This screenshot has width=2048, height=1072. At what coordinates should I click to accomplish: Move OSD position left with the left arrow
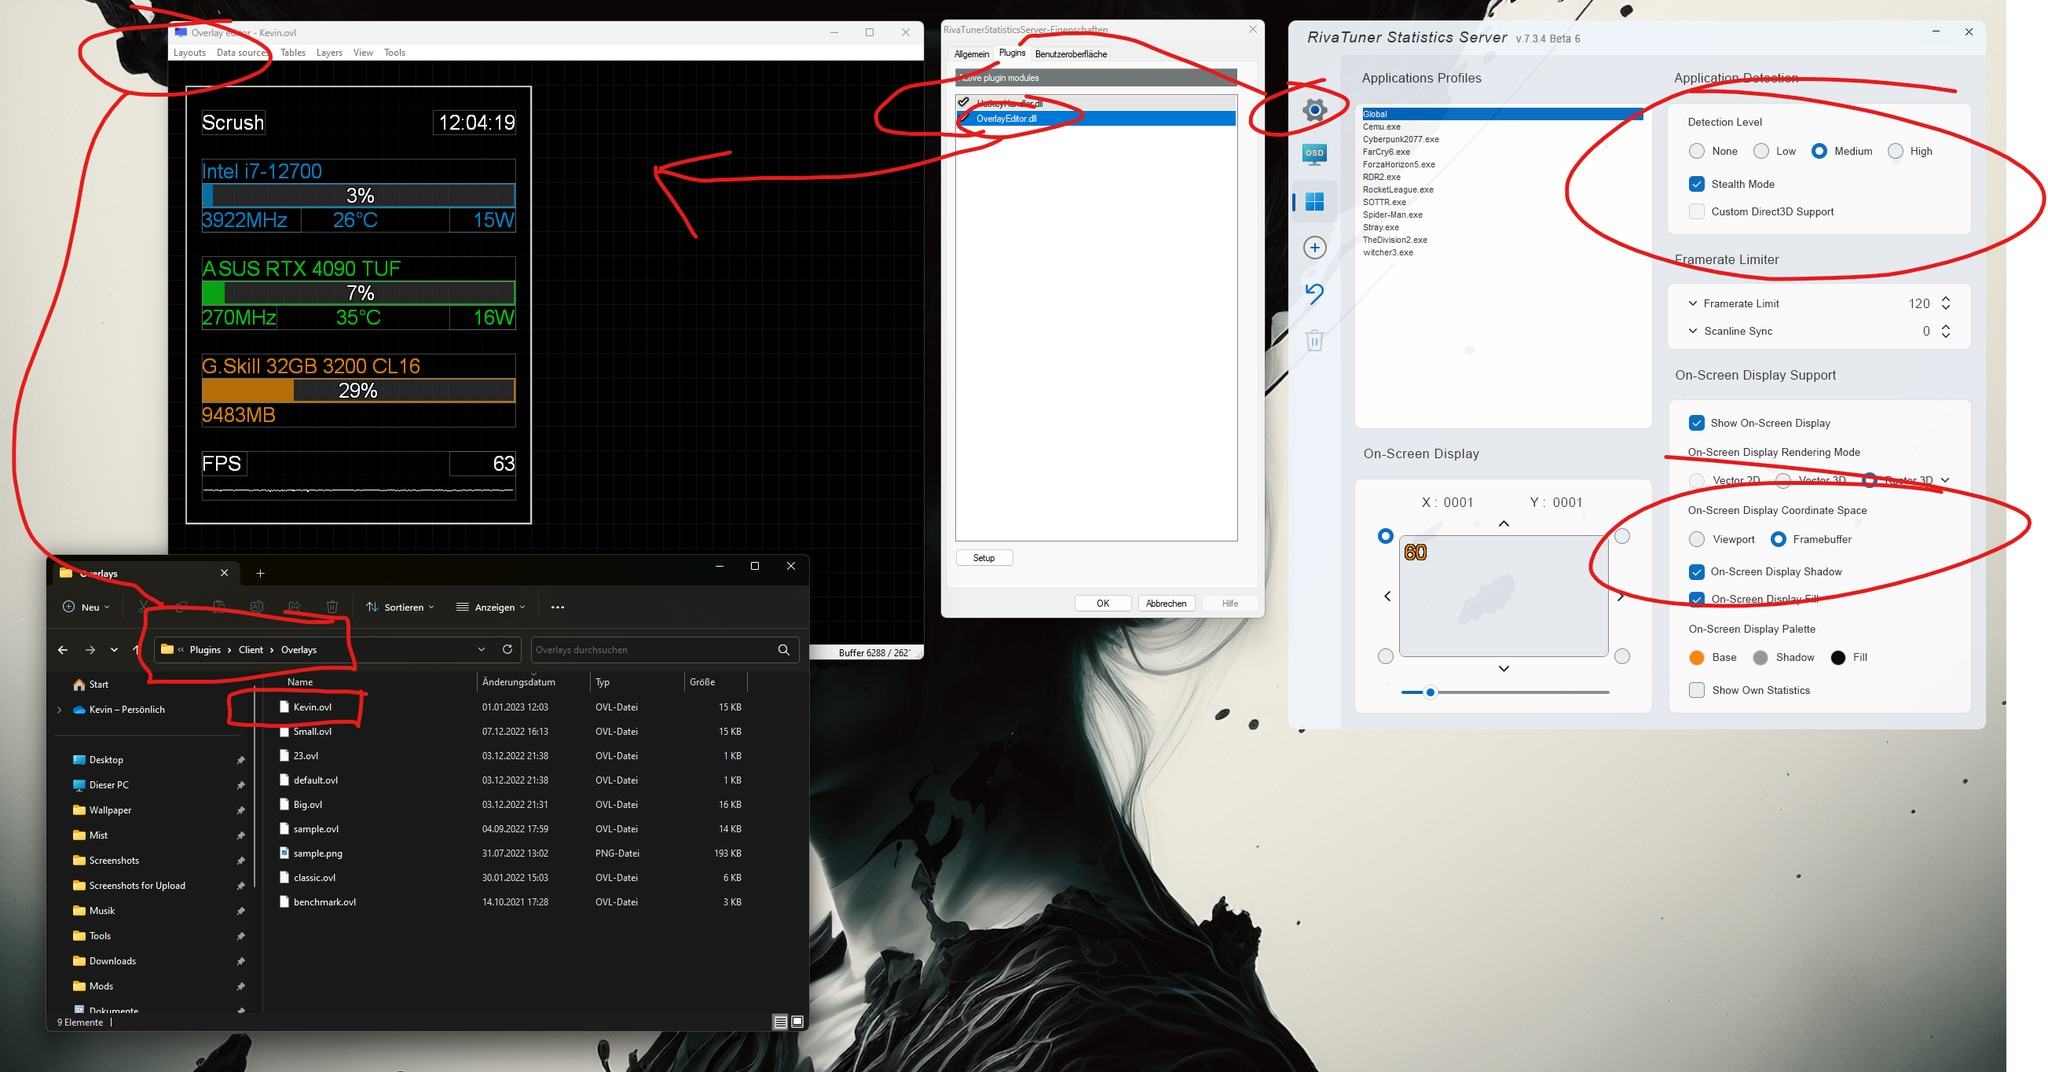click(1387, 596)
